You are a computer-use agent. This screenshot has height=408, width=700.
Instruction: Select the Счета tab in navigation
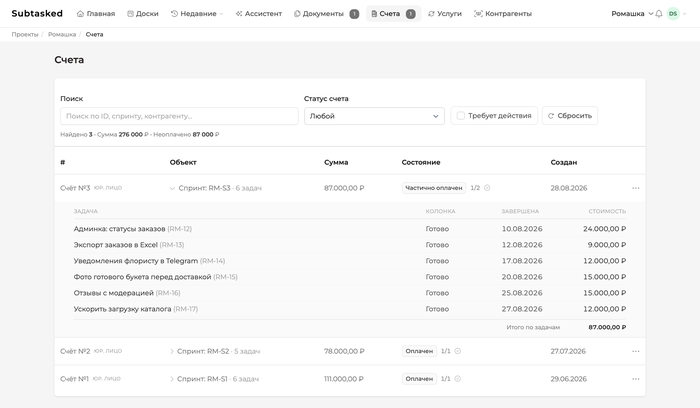pyautogui.click(x=393, y=14)
